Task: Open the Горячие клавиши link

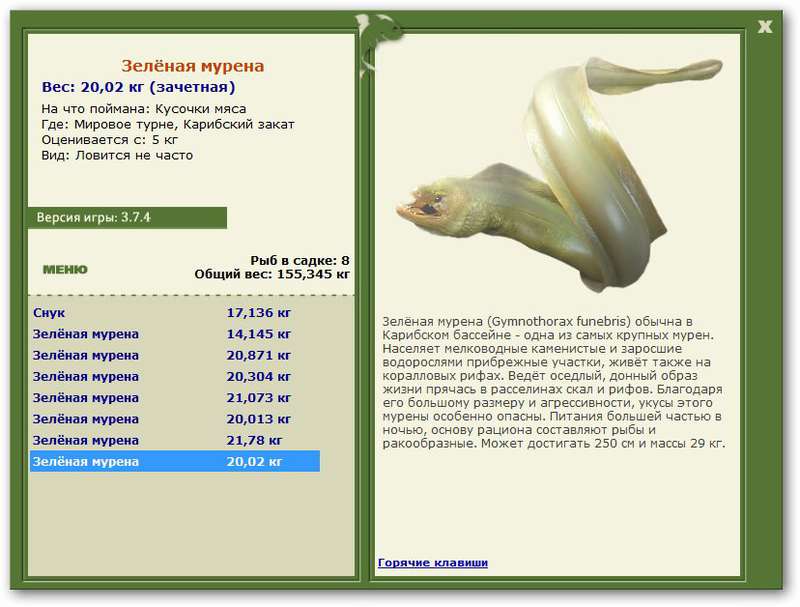Action: pos(433,563)
